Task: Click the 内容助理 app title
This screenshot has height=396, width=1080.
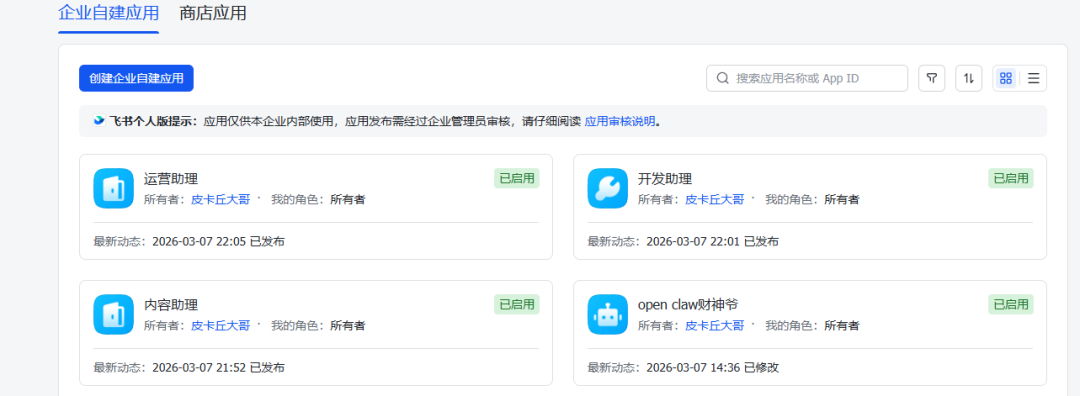Action: tap(171, 305)
